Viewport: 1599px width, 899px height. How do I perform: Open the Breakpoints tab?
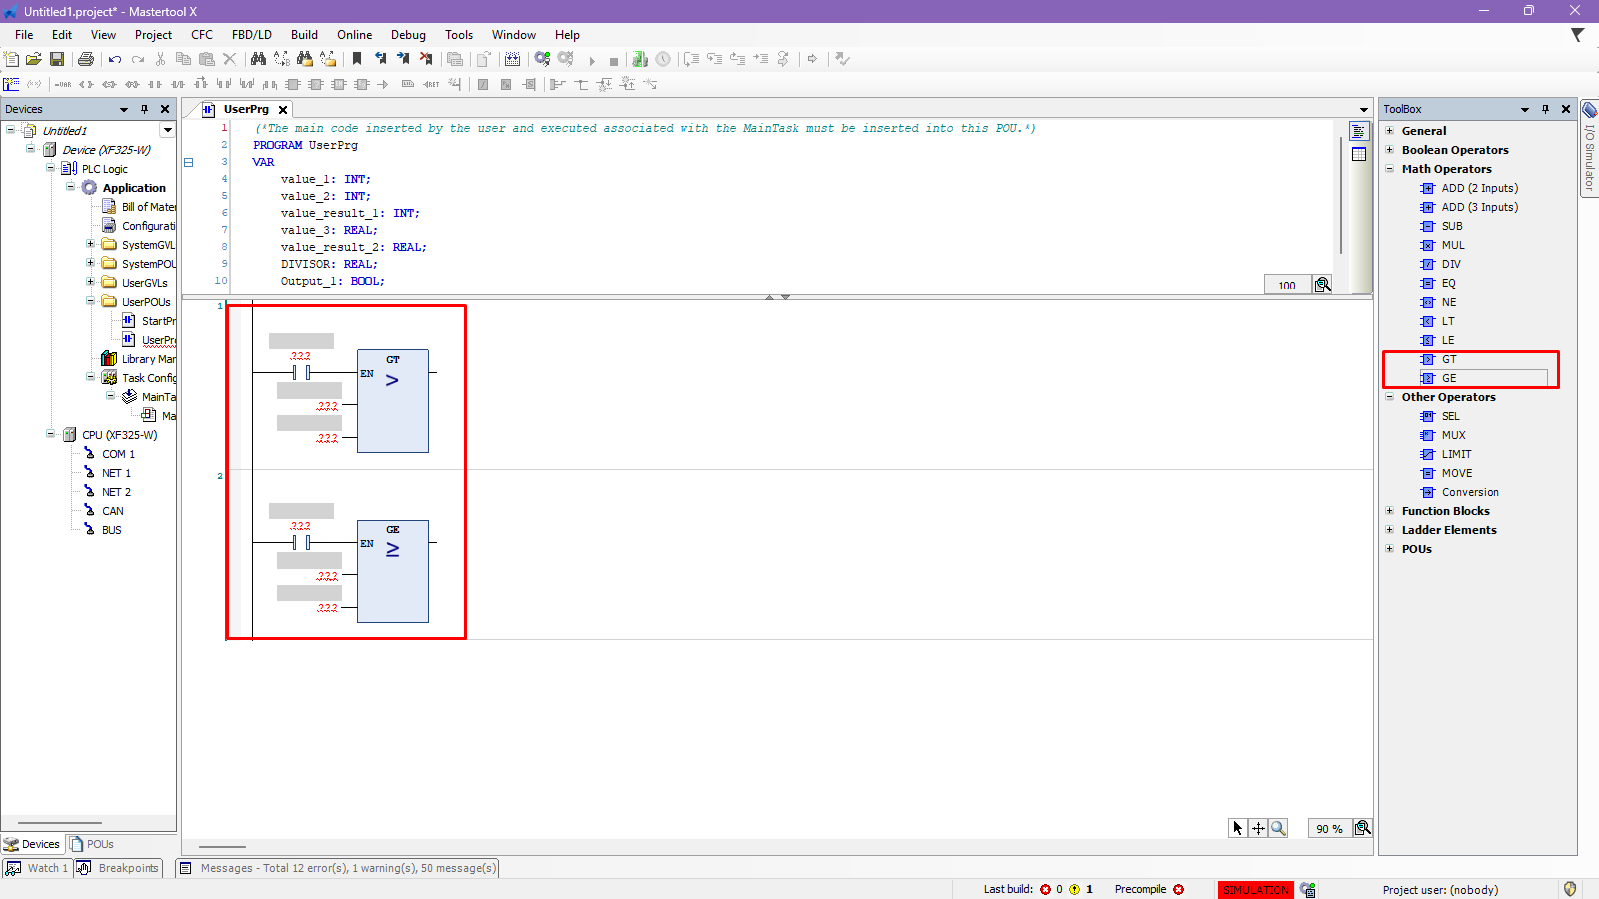(x=119, y=868)
